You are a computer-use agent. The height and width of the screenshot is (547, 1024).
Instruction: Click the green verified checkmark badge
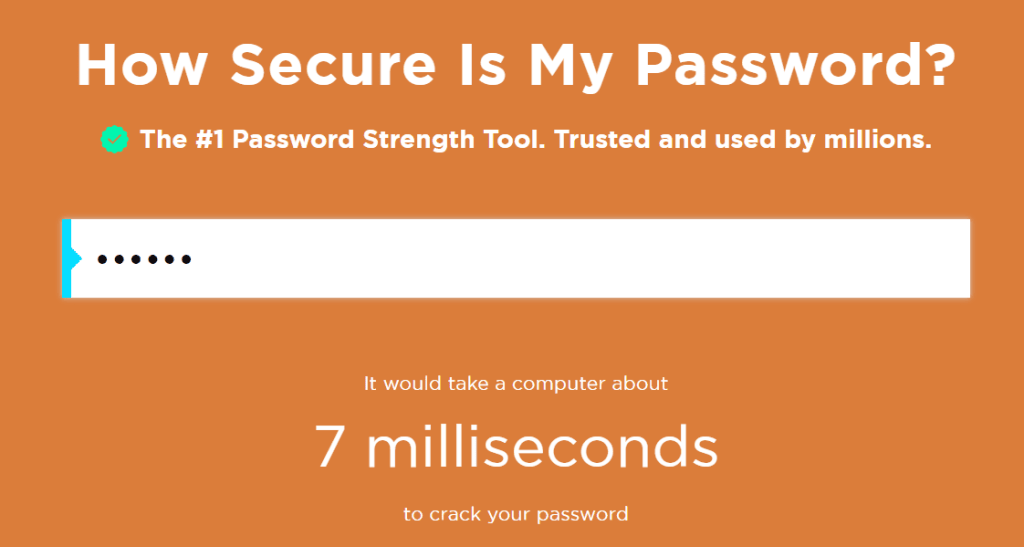(x=115, y=140)
